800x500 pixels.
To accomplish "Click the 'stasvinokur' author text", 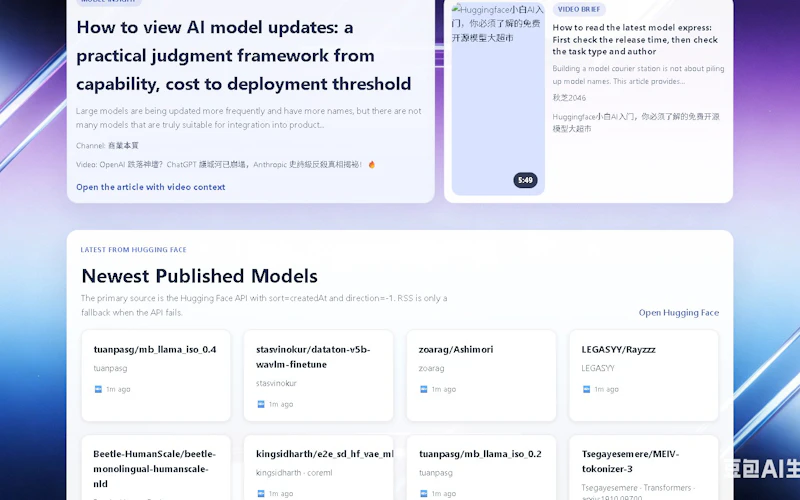I will [276, 383].
